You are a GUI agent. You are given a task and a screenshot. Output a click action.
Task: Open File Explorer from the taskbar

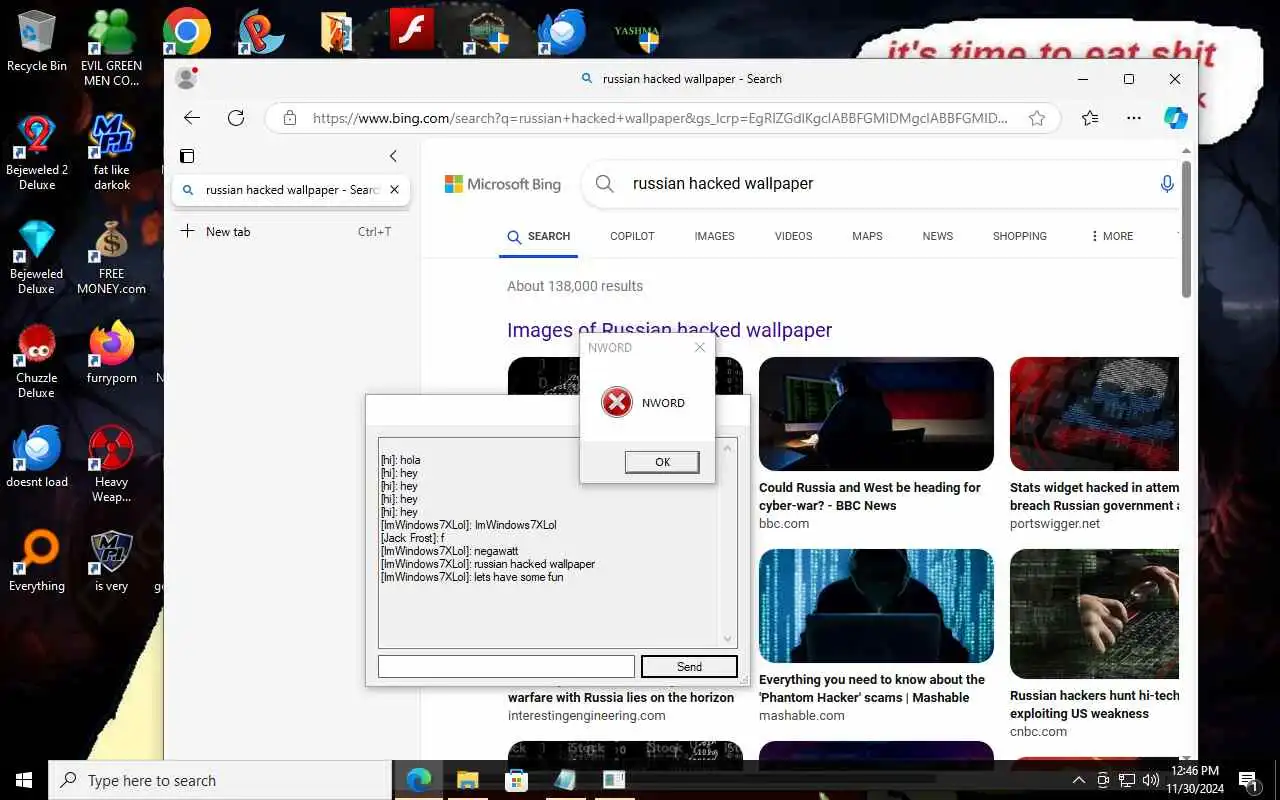468,780
